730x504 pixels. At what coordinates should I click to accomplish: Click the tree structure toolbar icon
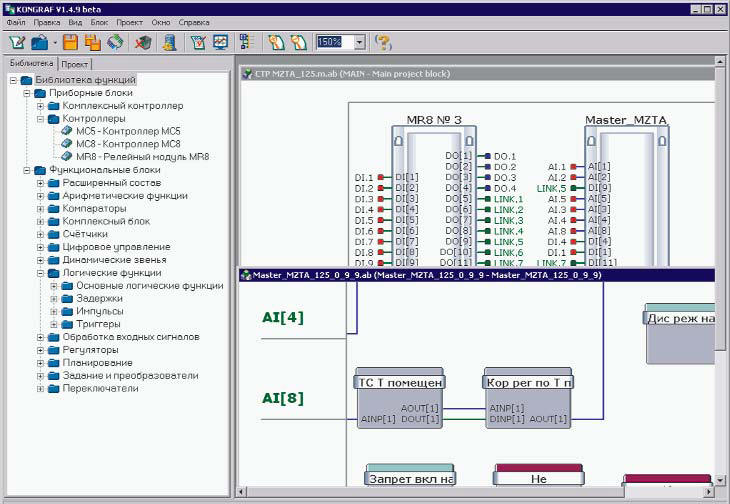(246, 42)
